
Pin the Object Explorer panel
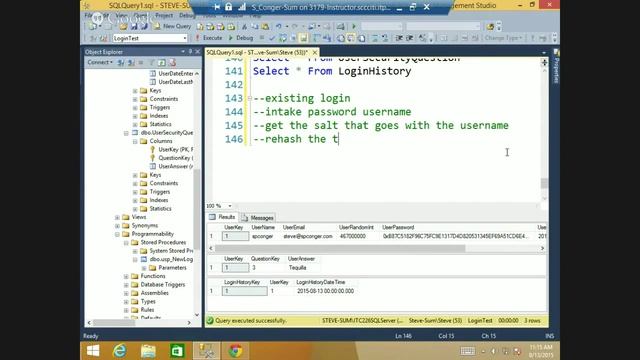190,51
